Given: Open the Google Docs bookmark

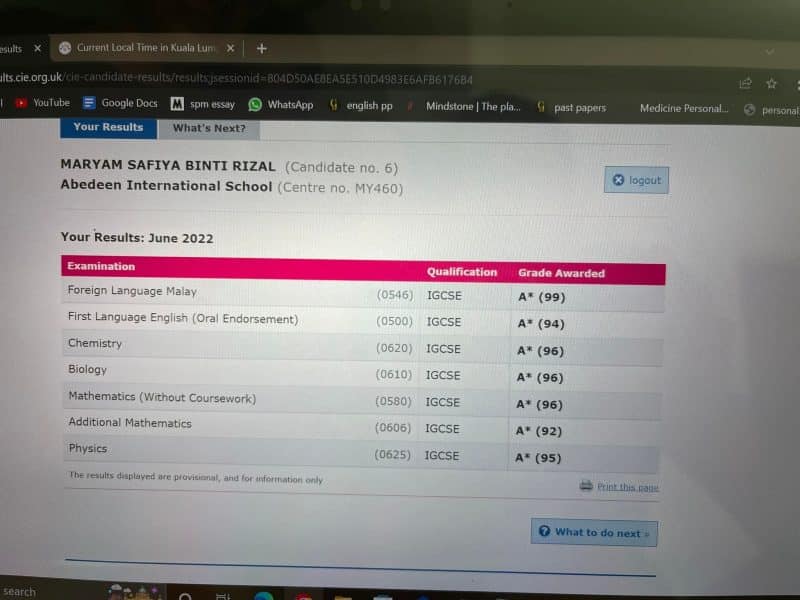Looking at the screenshot, I should tap(129, 102).
